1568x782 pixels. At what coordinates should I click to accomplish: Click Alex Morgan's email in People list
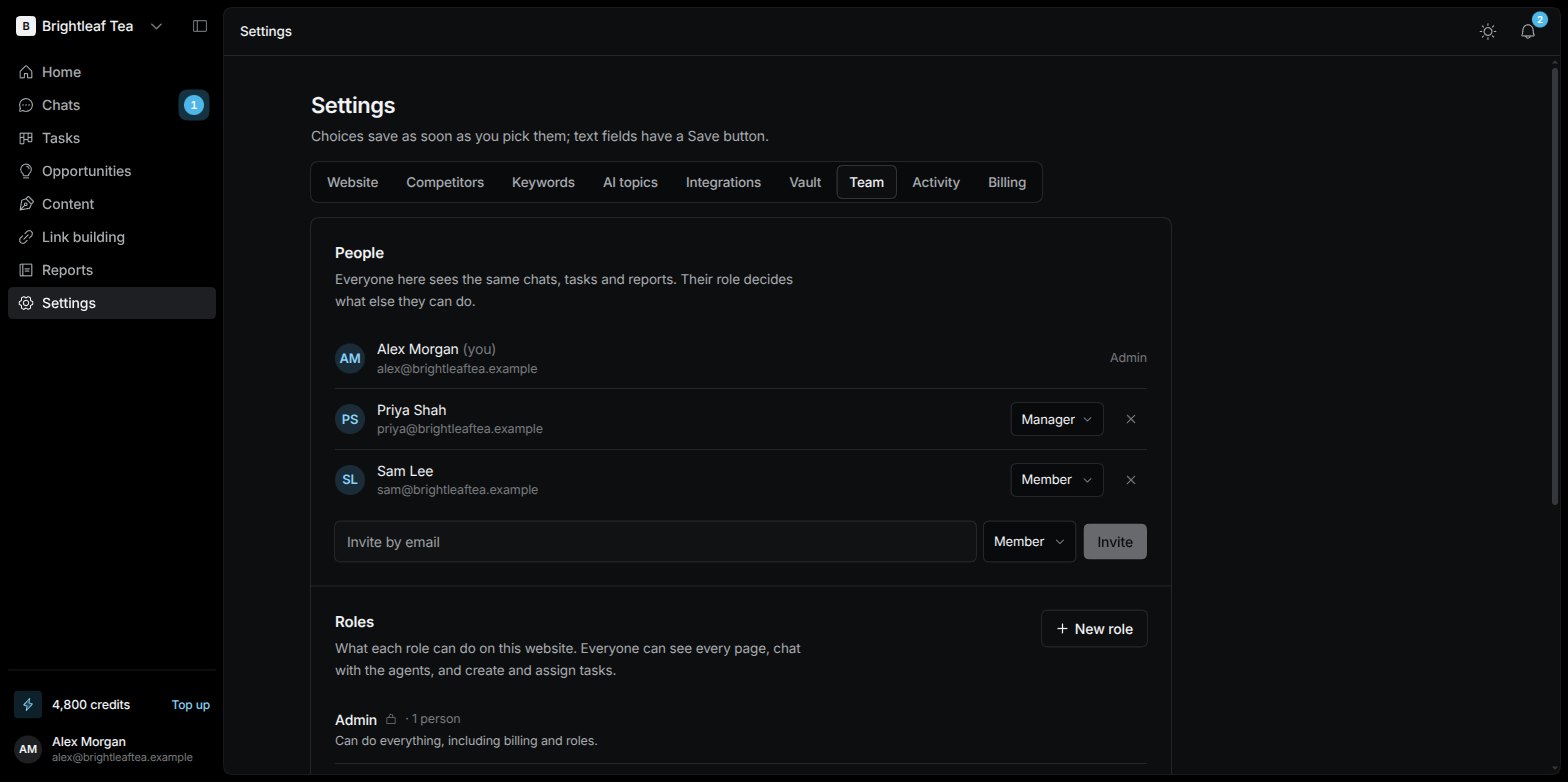[x=457, y=368]
